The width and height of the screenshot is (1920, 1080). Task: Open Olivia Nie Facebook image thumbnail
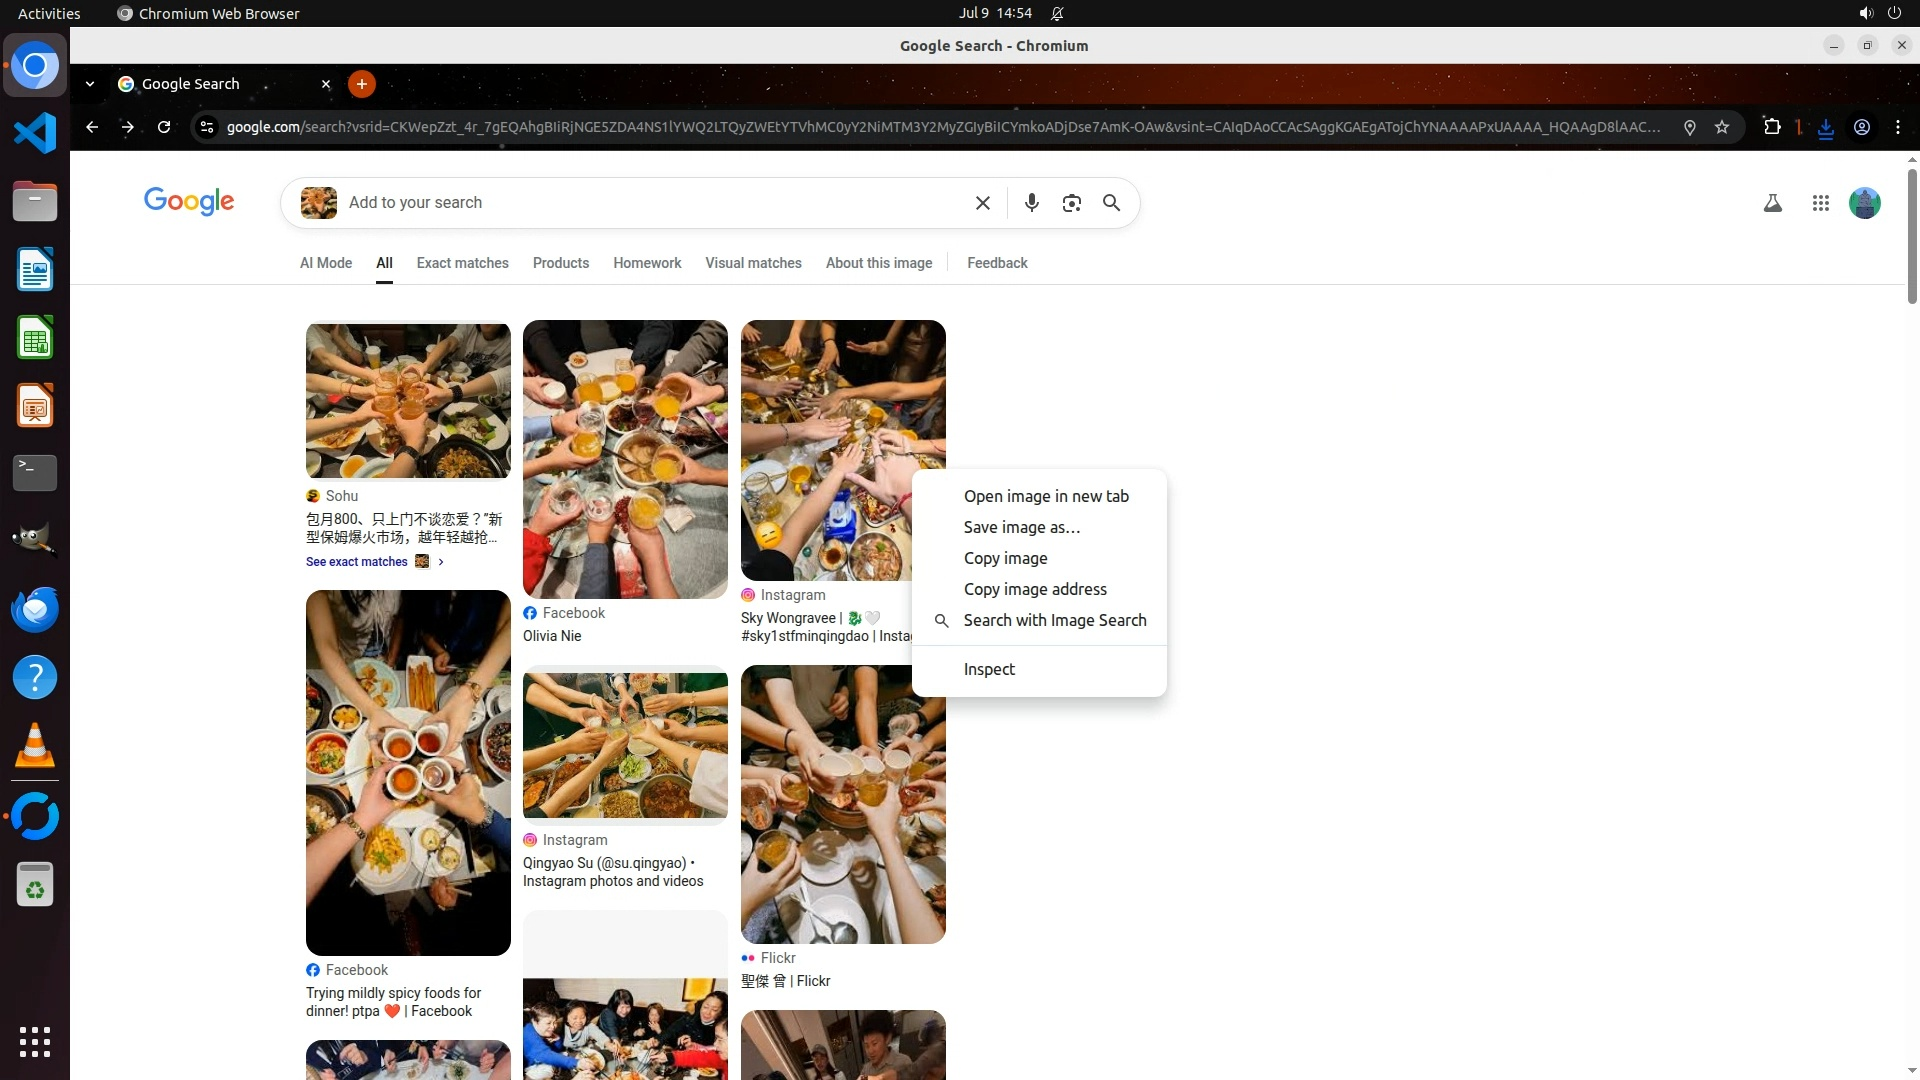pyautogui.click(x=624, y=459)
